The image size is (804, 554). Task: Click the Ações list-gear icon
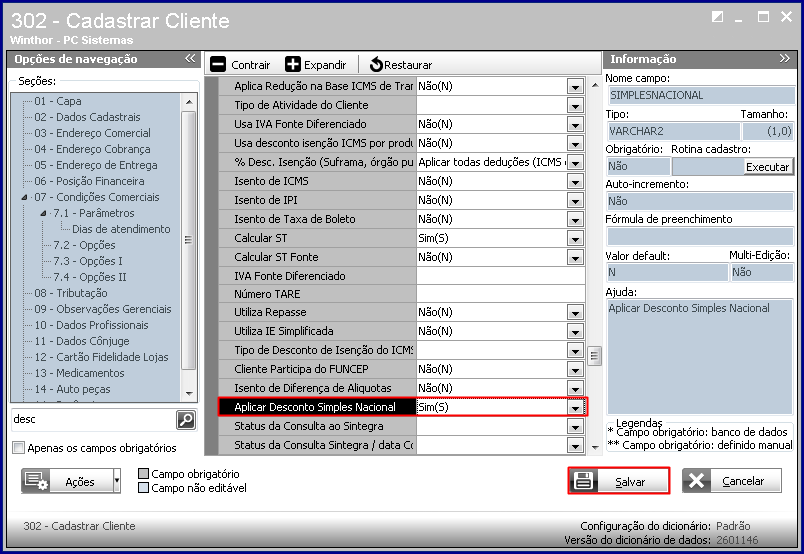(x=36, y=481)
